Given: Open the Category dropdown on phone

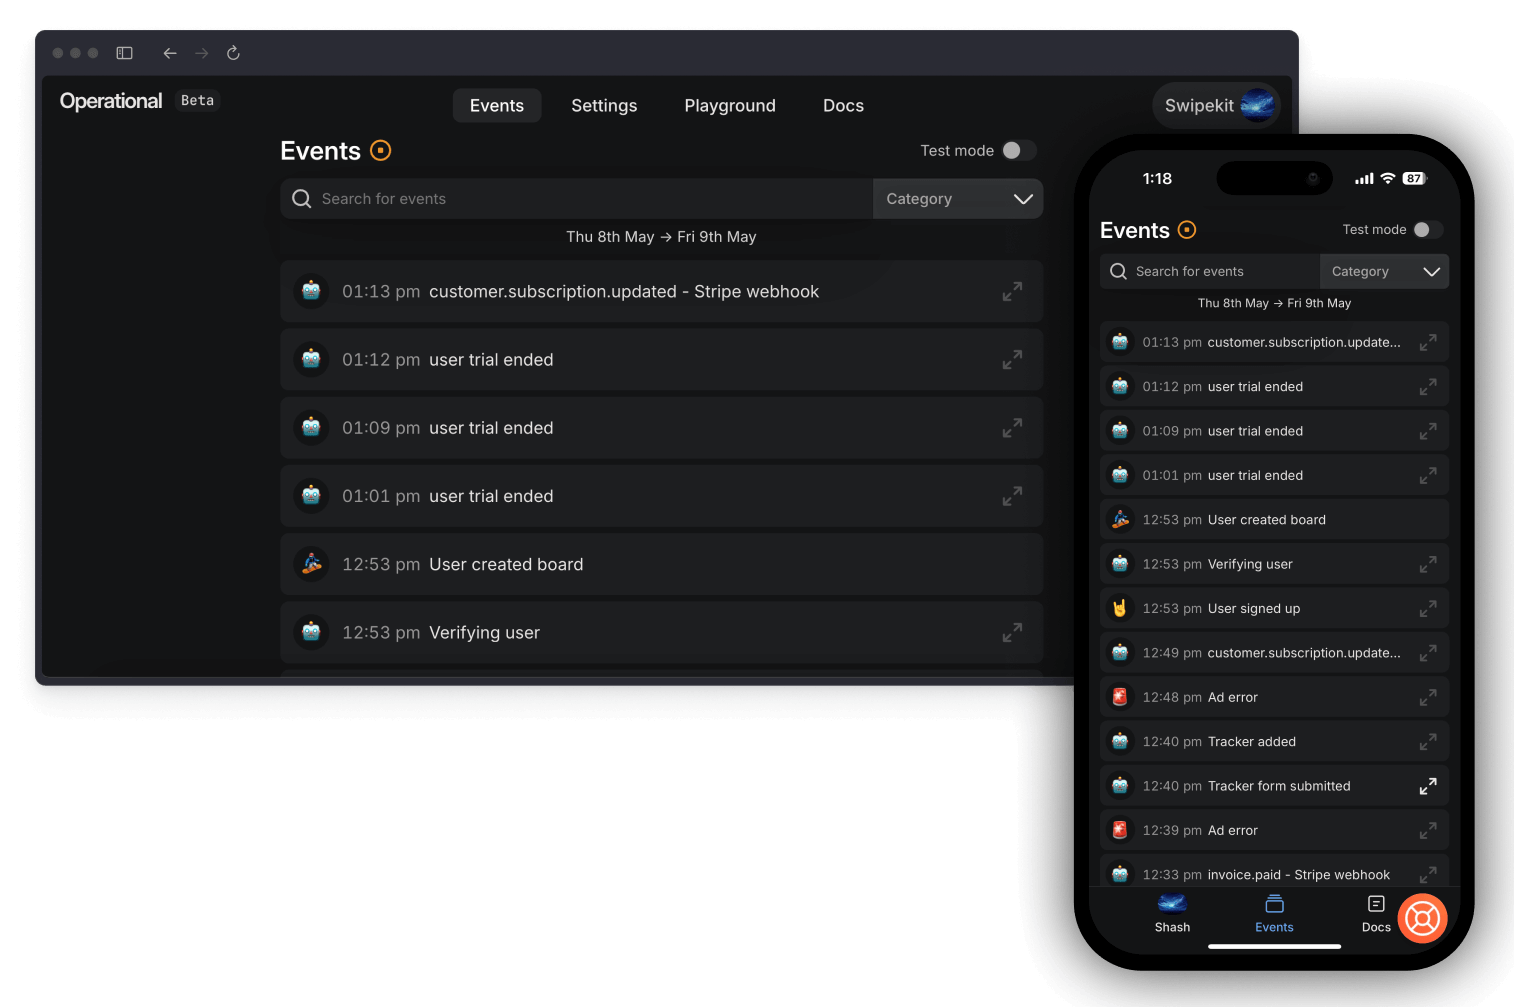Looking at the screenshot, I should (1384, 271).
